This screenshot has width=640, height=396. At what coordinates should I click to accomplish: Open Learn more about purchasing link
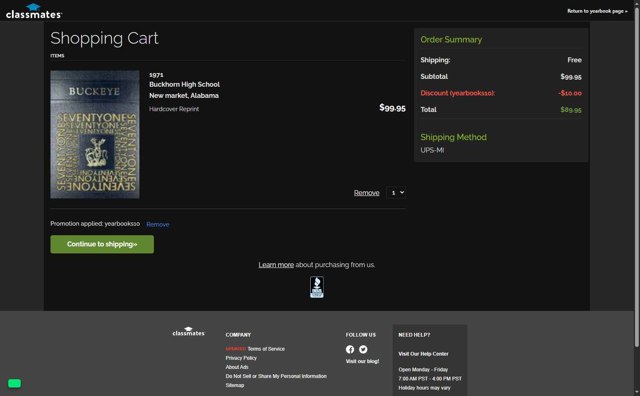click(x=276, y=265)
